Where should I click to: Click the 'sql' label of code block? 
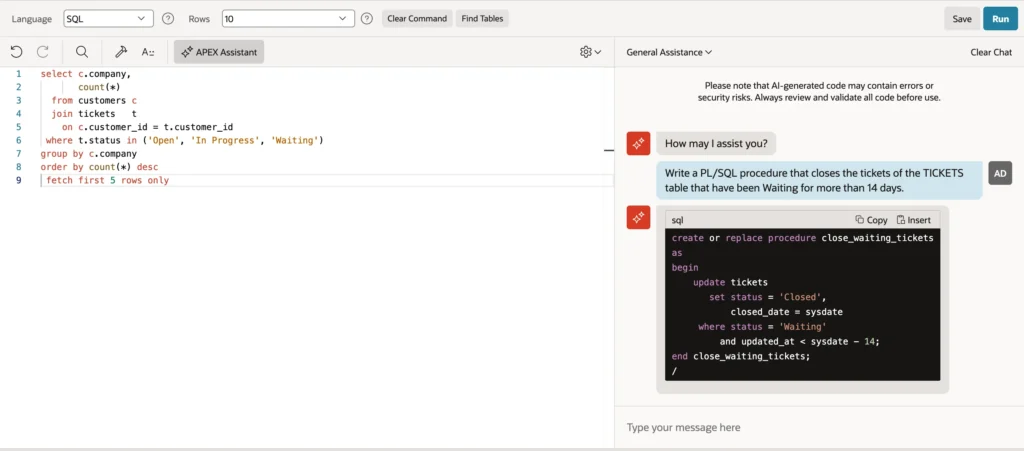[x=677, y=220]
